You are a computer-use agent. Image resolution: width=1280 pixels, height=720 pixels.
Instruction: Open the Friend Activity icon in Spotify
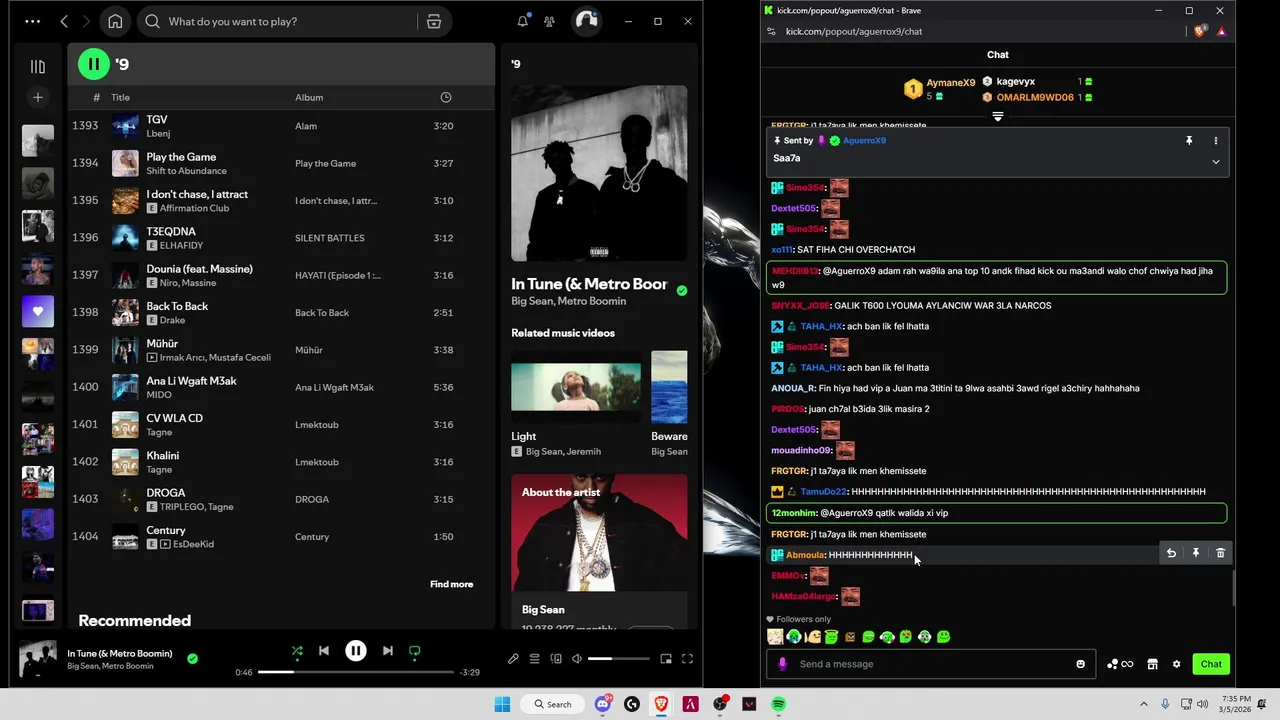550,21
